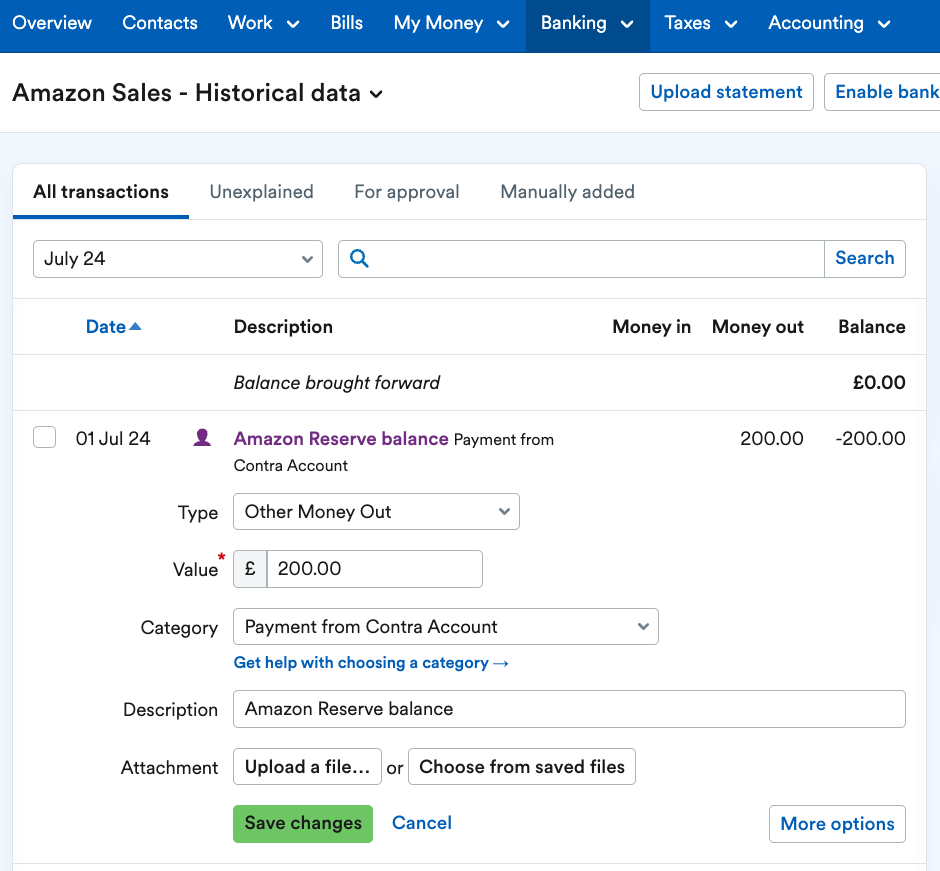
Task: Click the magnifier icon in search box
Action: (x=359, y=258)
